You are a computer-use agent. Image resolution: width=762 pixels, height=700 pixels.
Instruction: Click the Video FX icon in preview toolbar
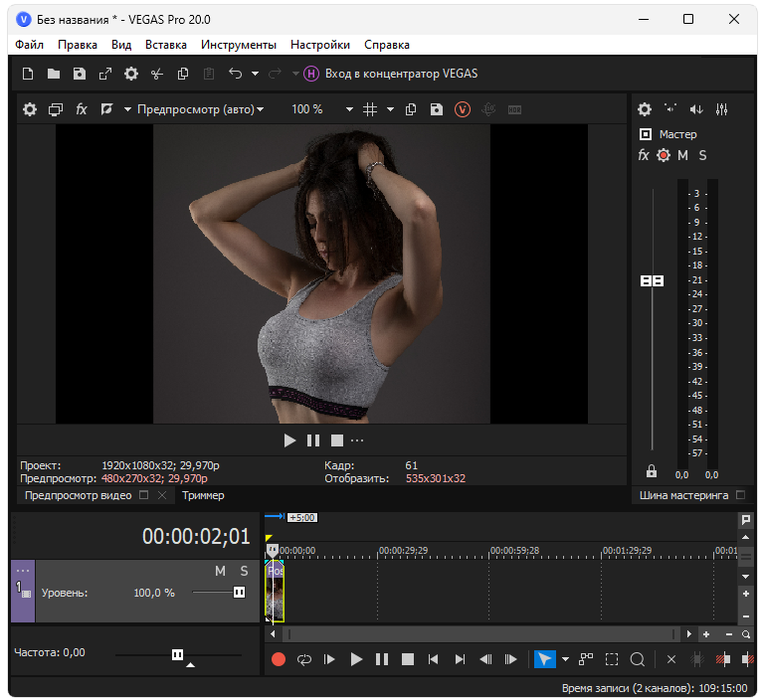pos(82,109)
